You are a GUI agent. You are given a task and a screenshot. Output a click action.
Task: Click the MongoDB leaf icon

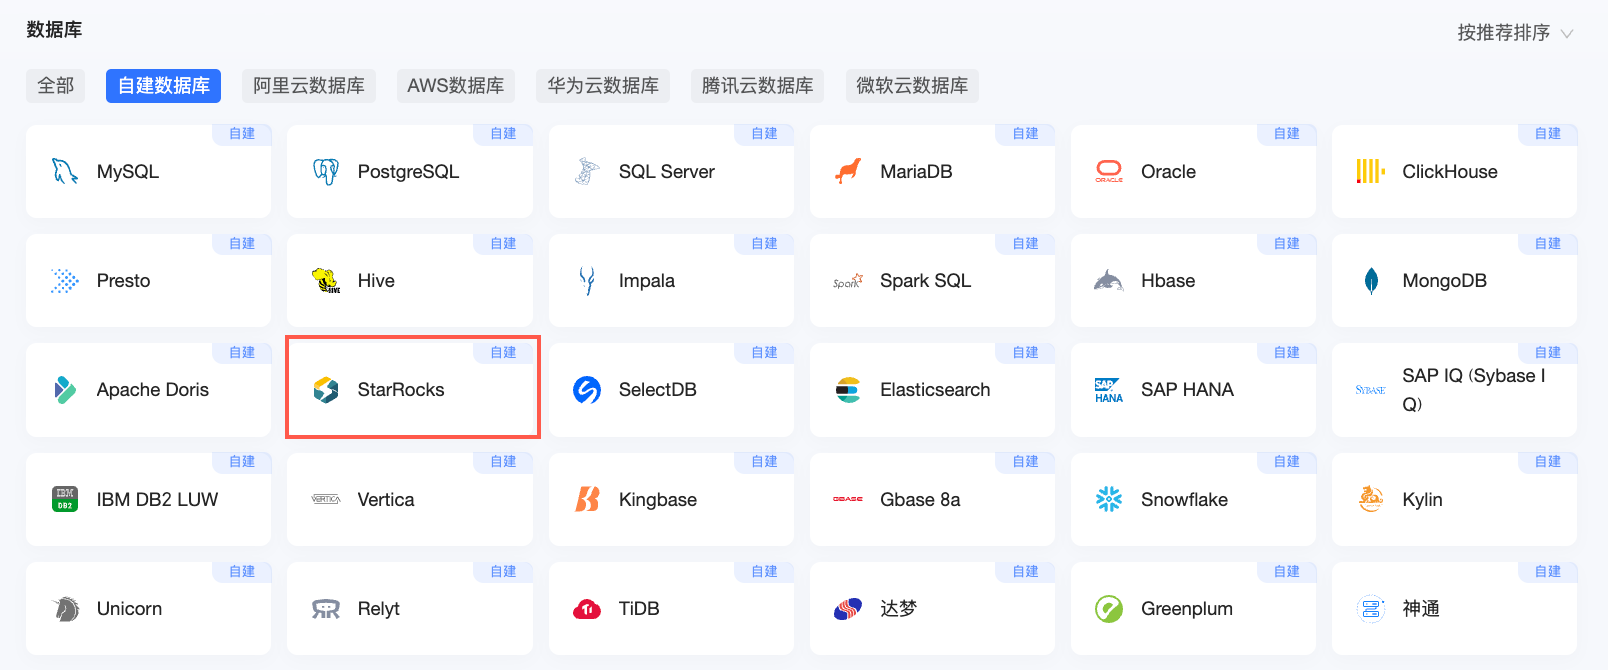(x=1371, y=281)
